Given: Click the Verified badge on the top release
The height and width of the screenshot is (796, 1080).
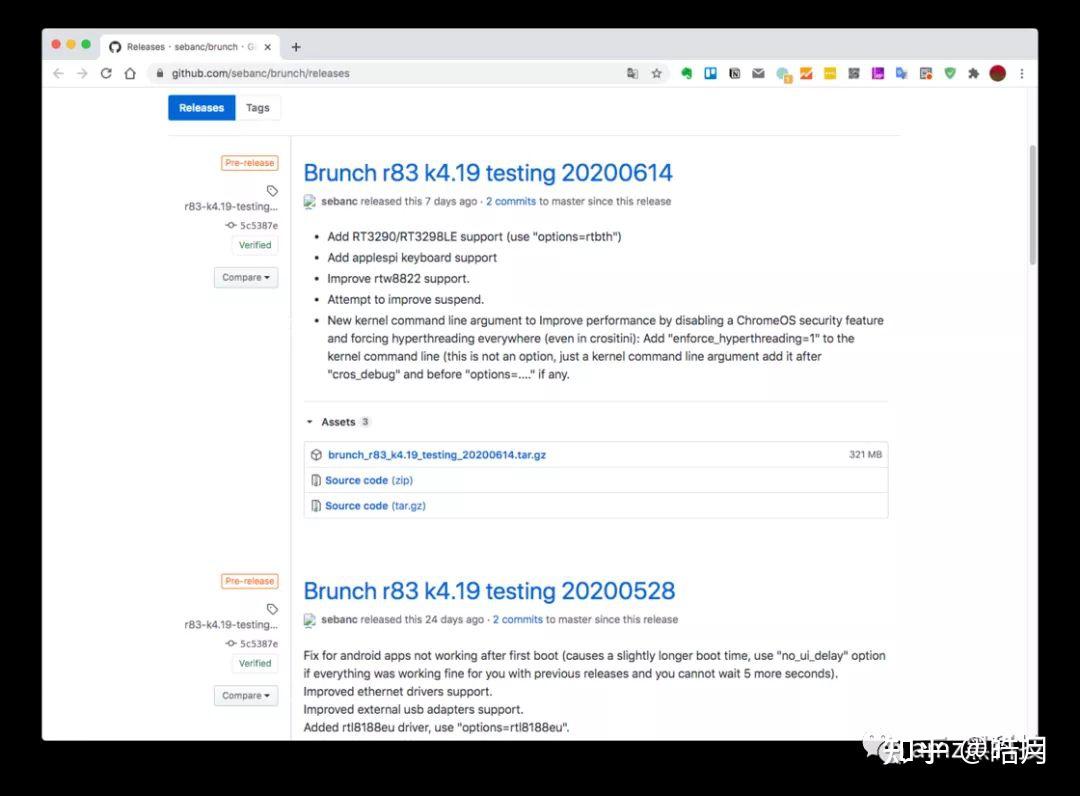Looking at the screenshot, I should [x=254, y=244].
